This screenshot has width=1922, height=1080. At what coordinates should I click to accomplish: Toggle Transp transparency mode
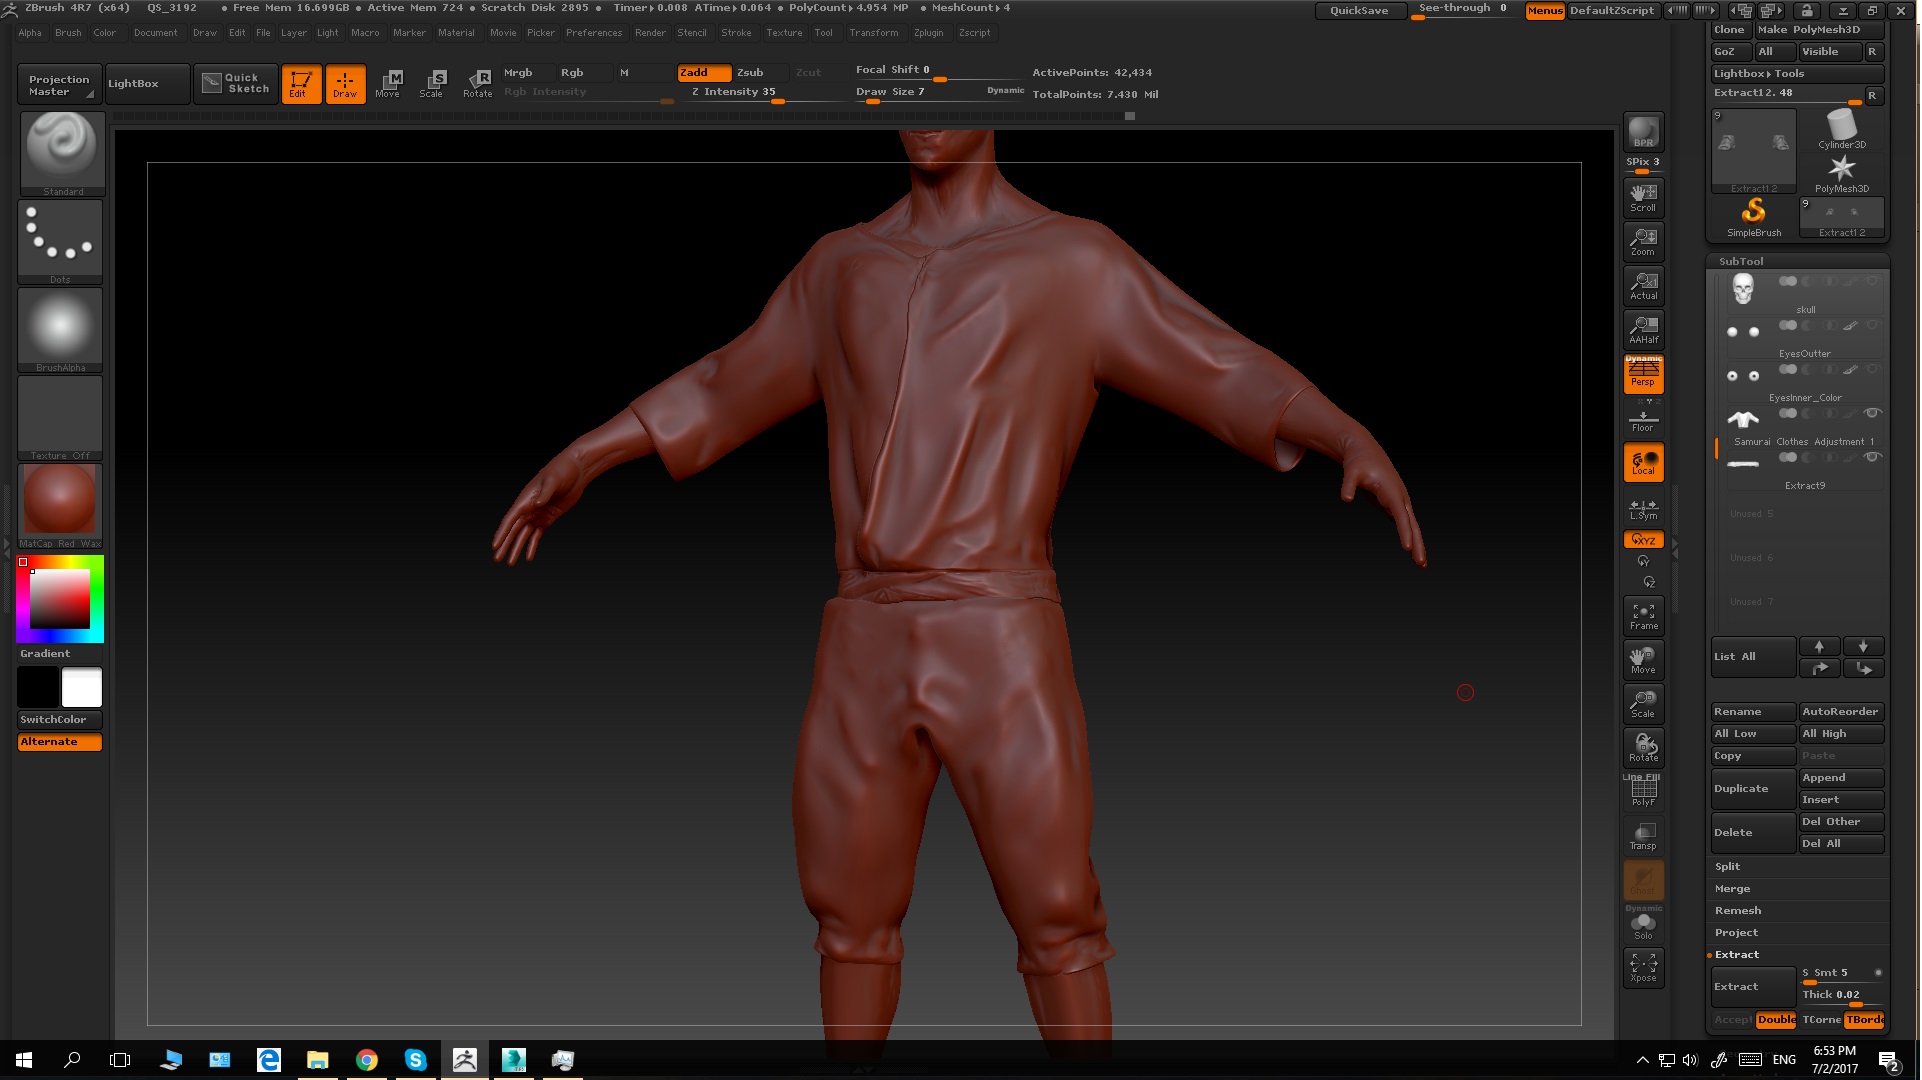1645,836
